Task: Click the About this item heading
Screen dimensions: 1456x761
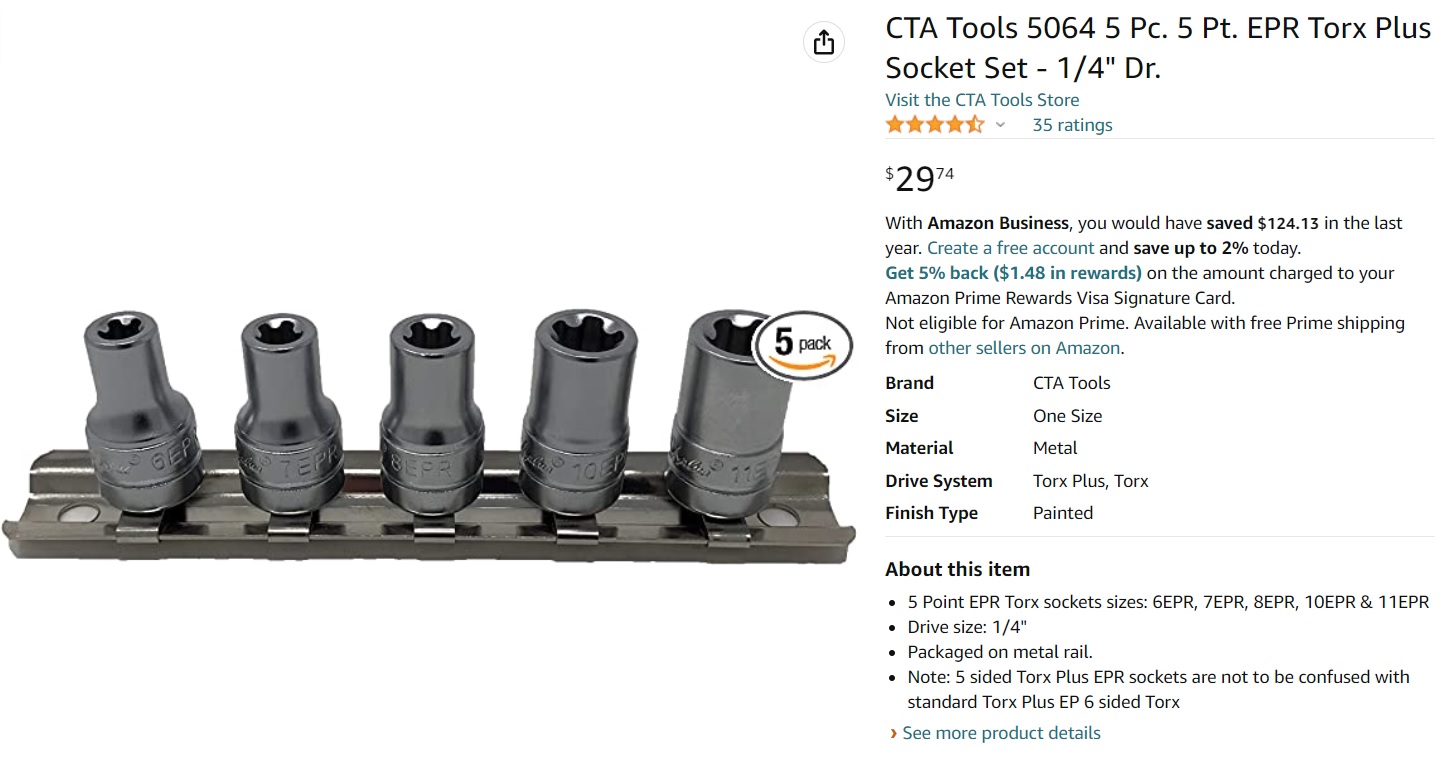Action: pos(957,569)
